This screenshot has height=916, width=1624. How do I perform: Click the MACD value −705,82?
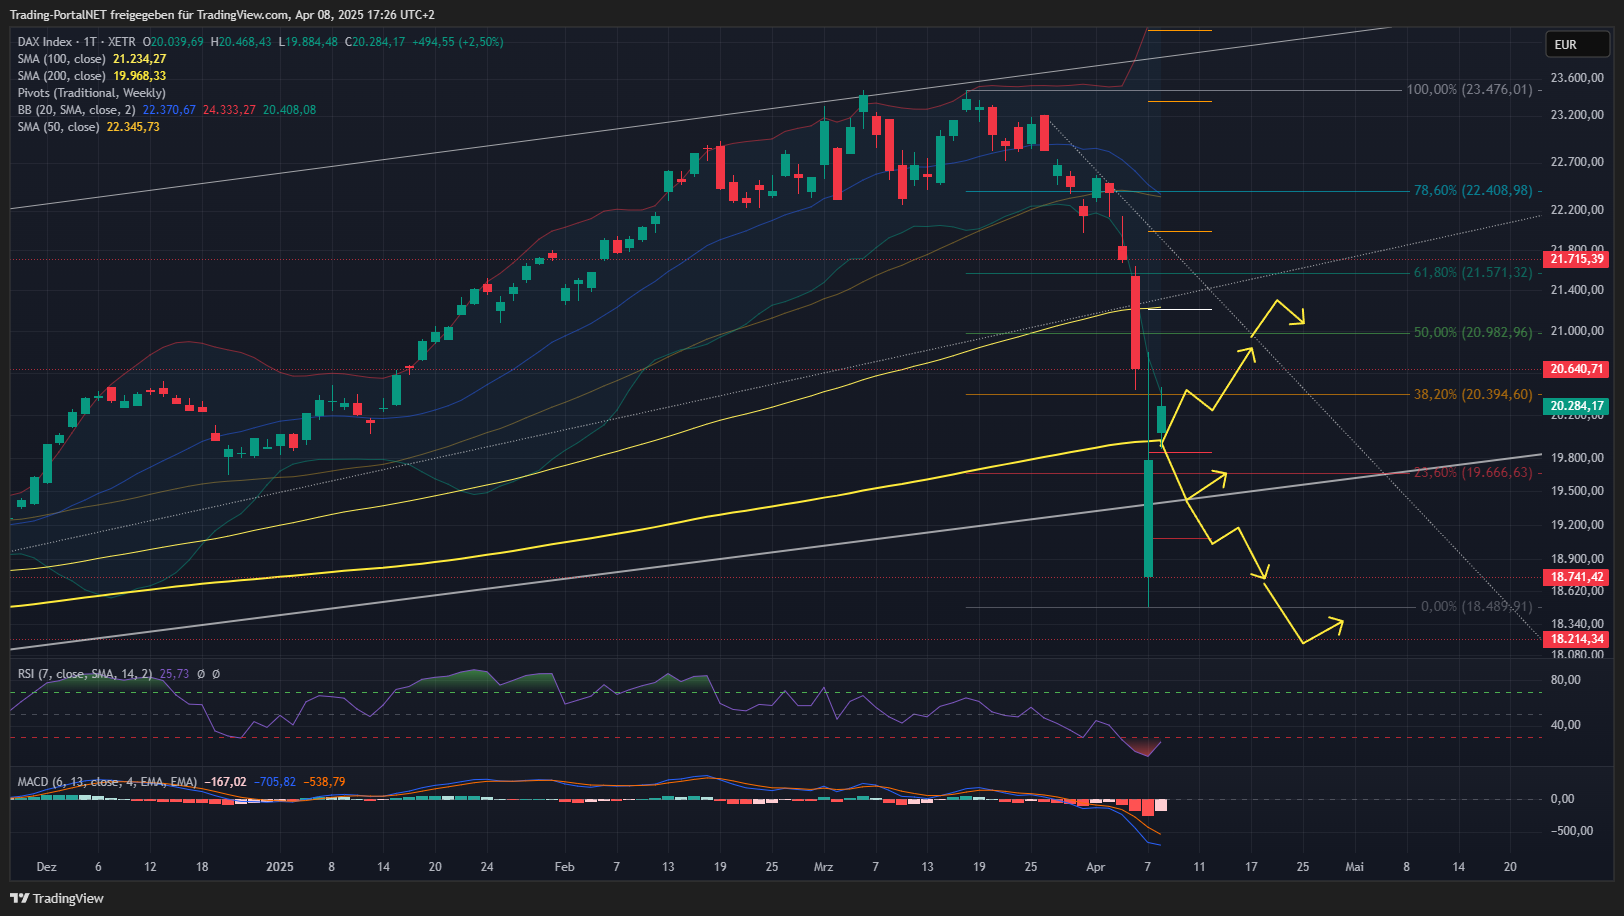[x=275, y=782]
